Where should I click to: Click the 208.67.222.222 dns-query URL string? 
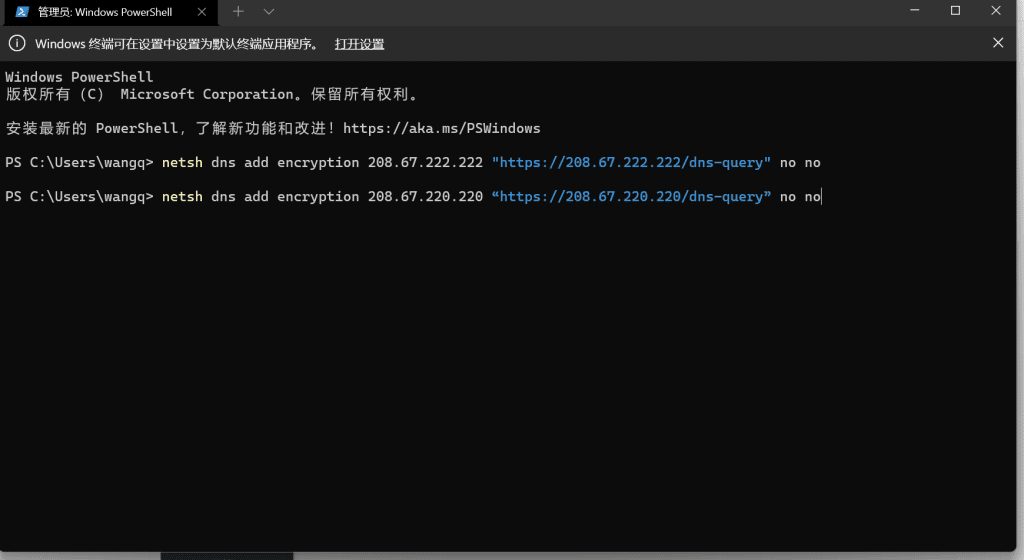pyautogui.click(x=631, y=163)
